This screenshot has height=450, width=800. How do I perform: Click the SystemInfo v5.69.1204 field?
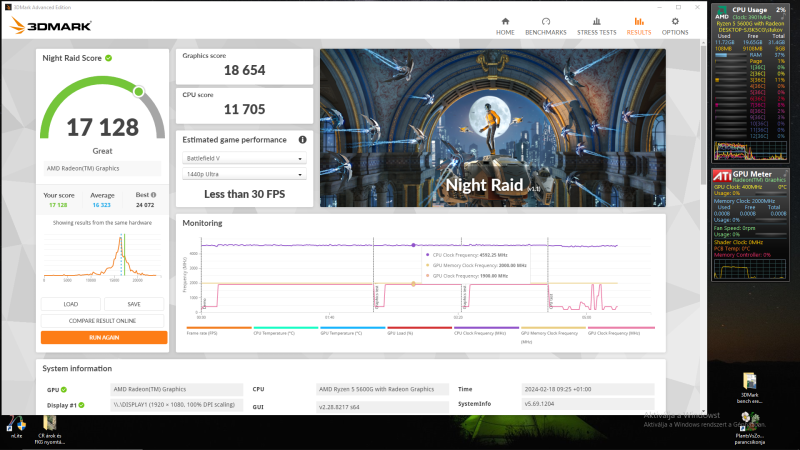click(x=588, y=404)
